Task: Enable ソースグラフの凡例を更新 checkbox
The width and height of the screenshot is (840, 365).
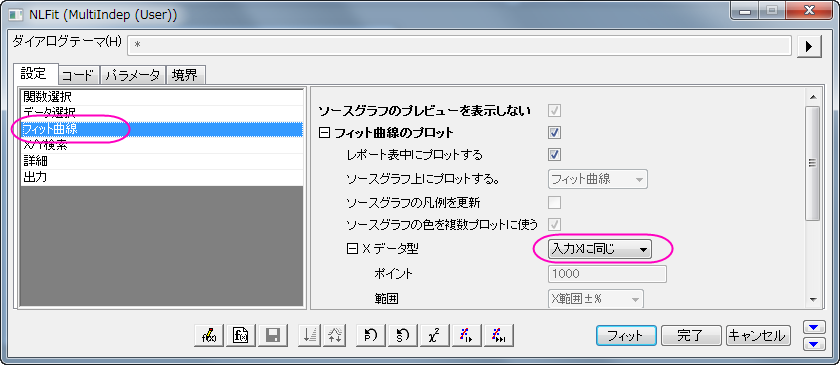Action: (x=554, y=203)
